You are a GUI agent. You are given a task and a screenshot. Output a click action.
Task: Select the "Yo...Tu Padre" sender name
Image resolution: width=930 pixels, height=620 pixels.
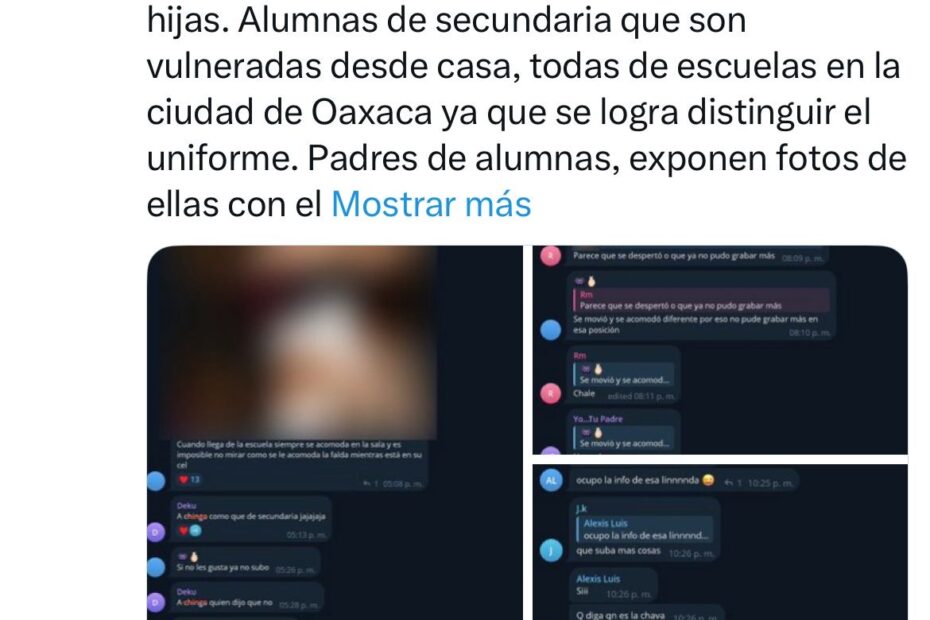pyautogui.click(x=598, y=419)
